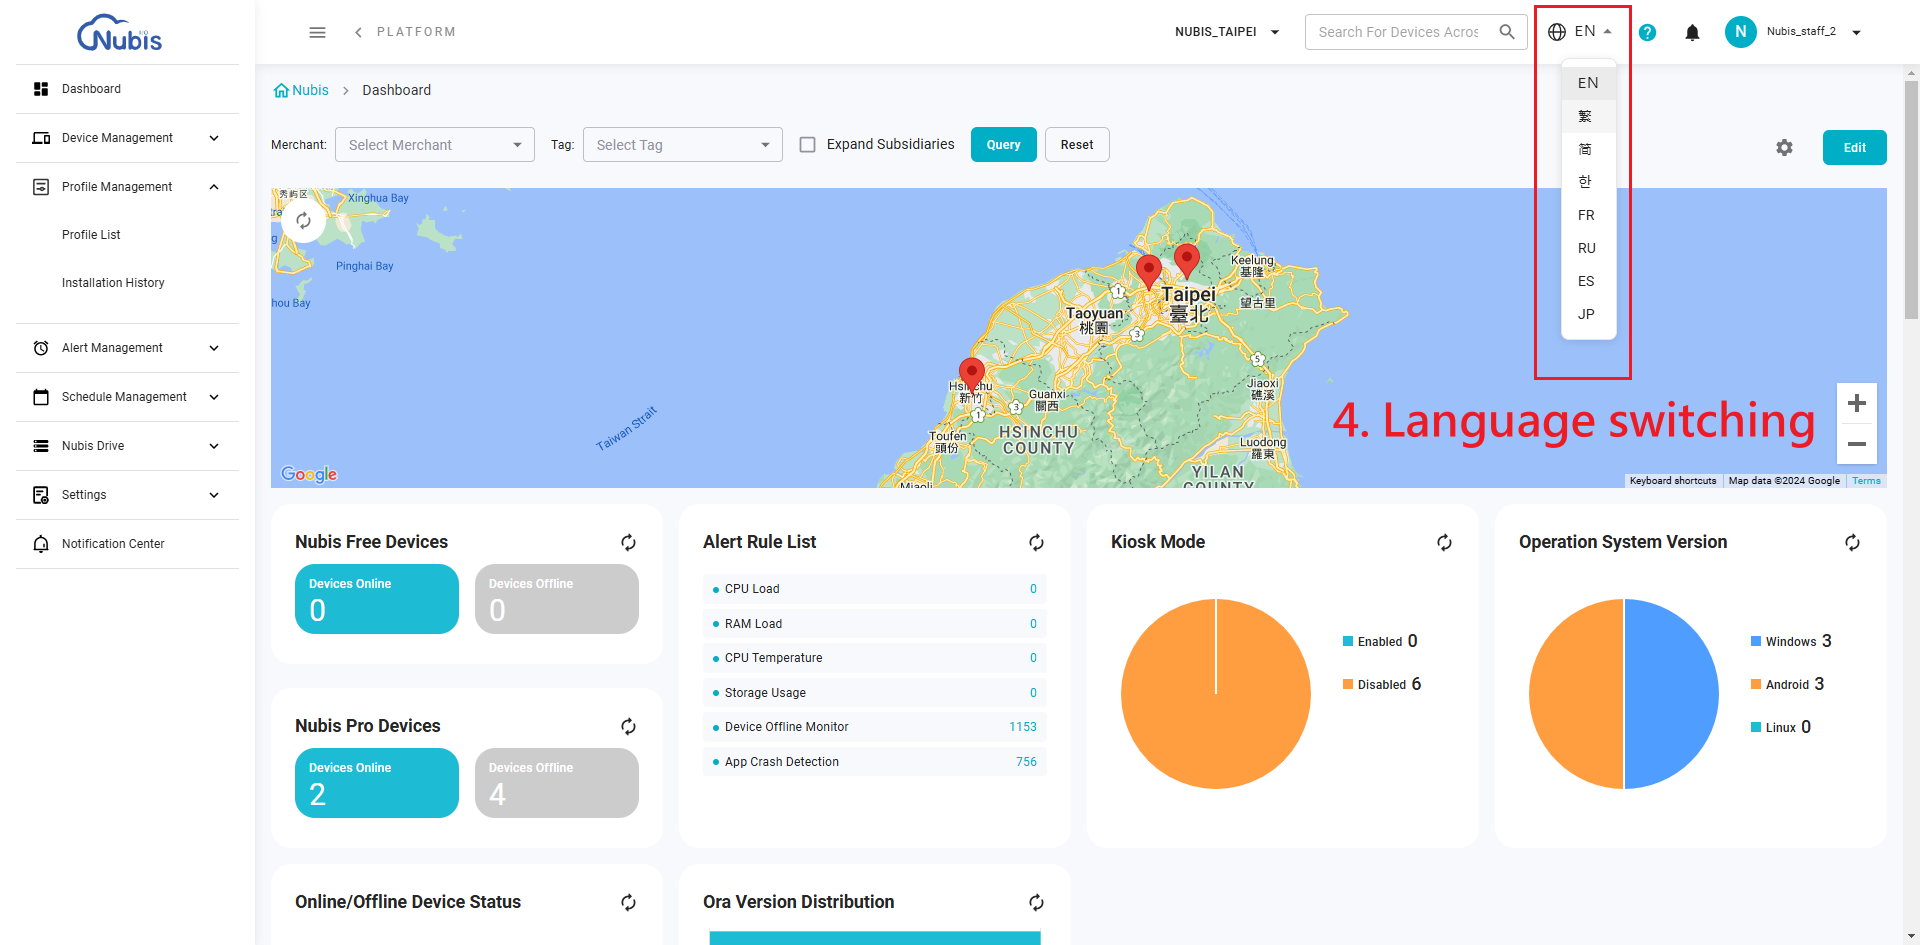The image size is (1920, 945).
Task: Refresh the Alert Rule List card
Action: coord(1036,542)
